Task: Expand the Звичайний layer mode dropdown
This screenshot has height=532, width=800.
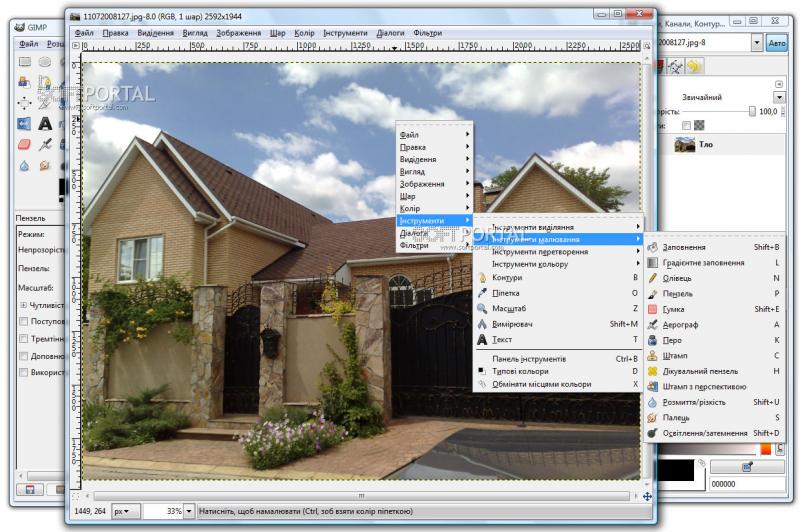Action: click(779, 97)
